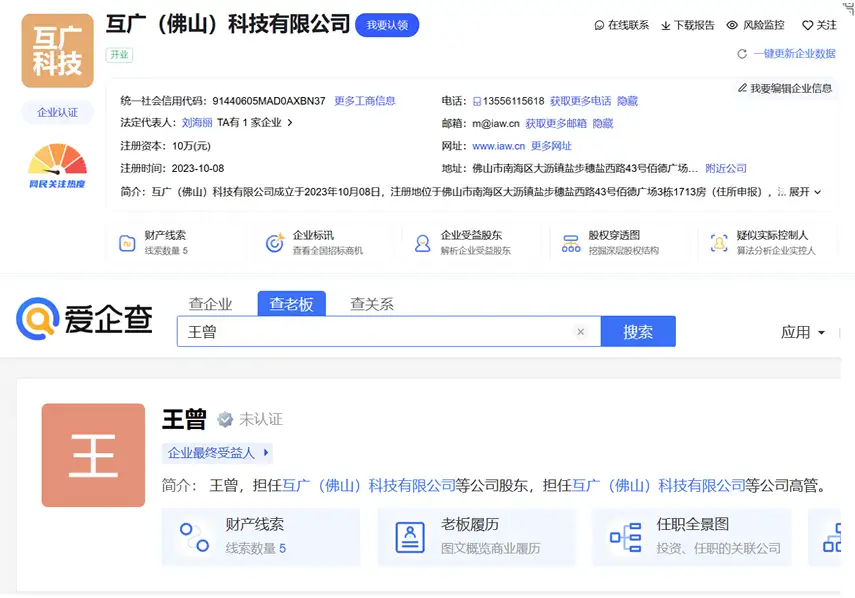
Task: Click the 企业认证 badge button
Action: pyautogui.click(x=57, y=113)
